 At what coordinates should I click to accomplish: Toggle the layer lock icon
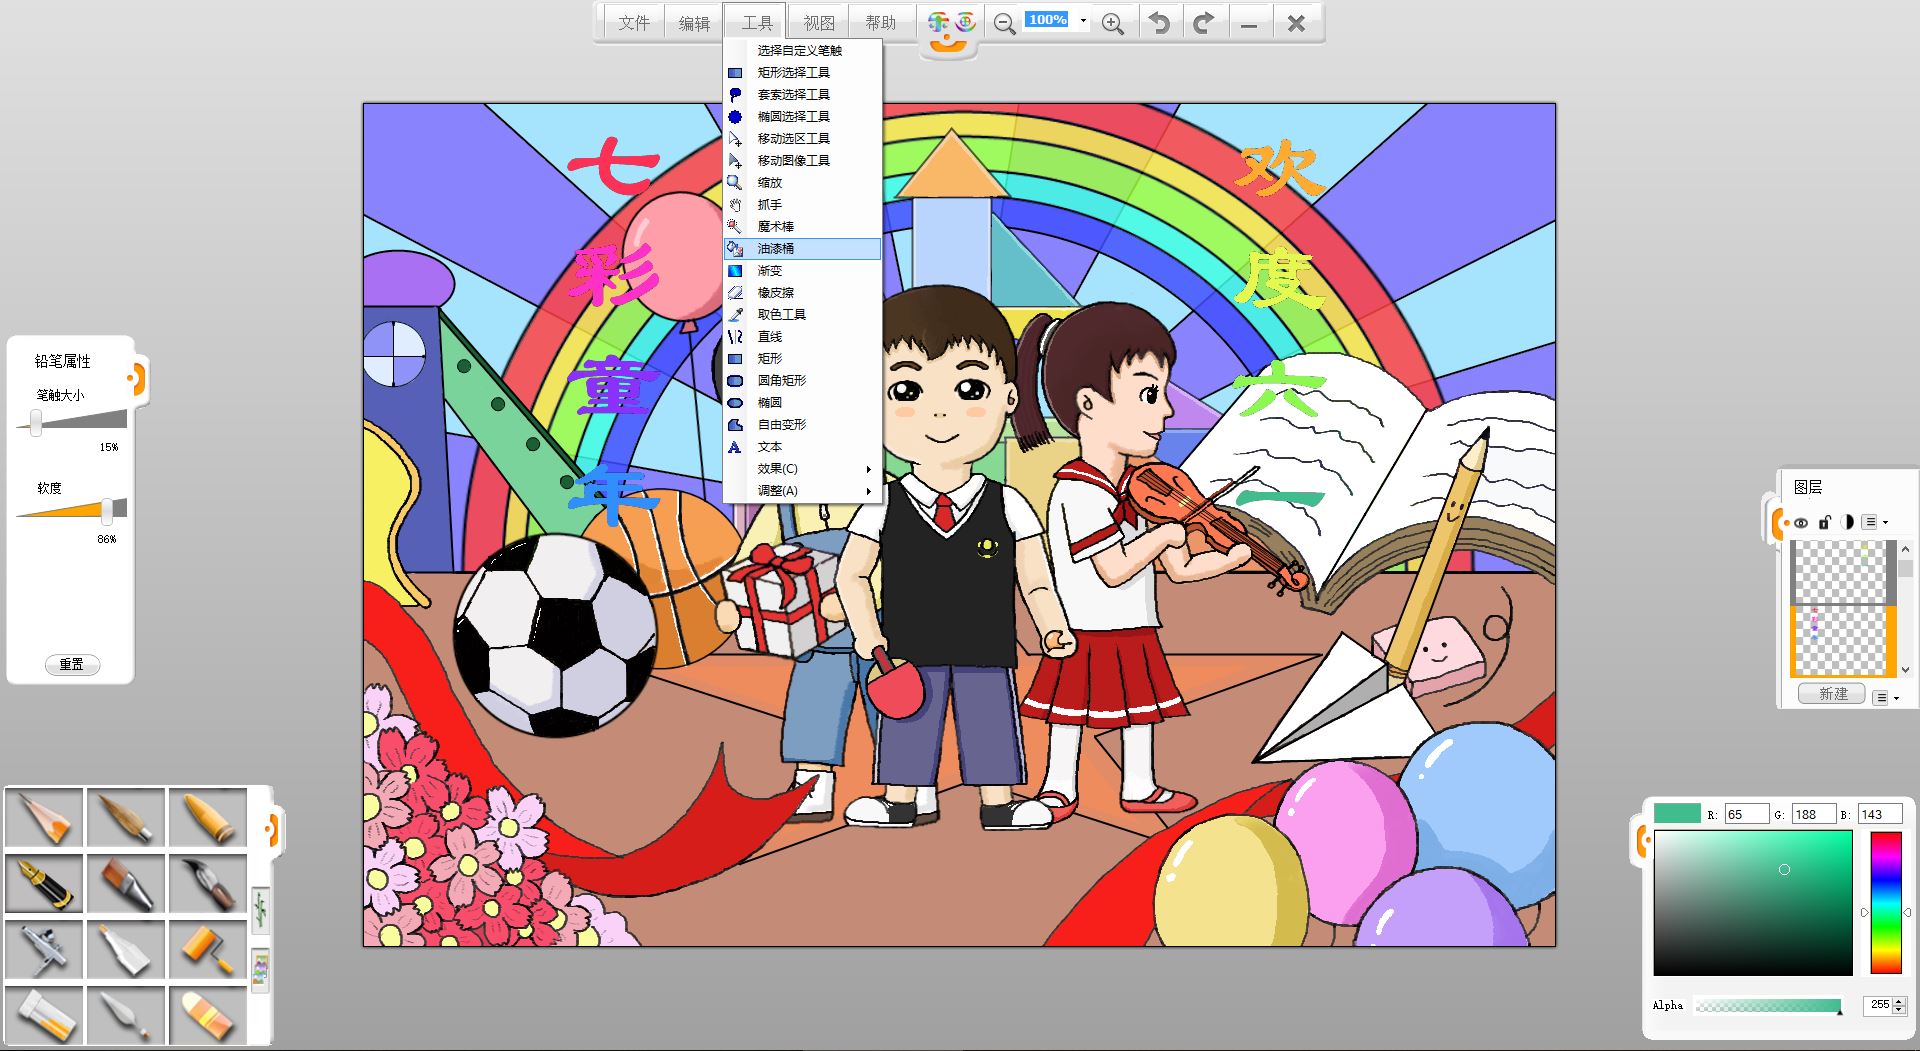point(1824,522)
